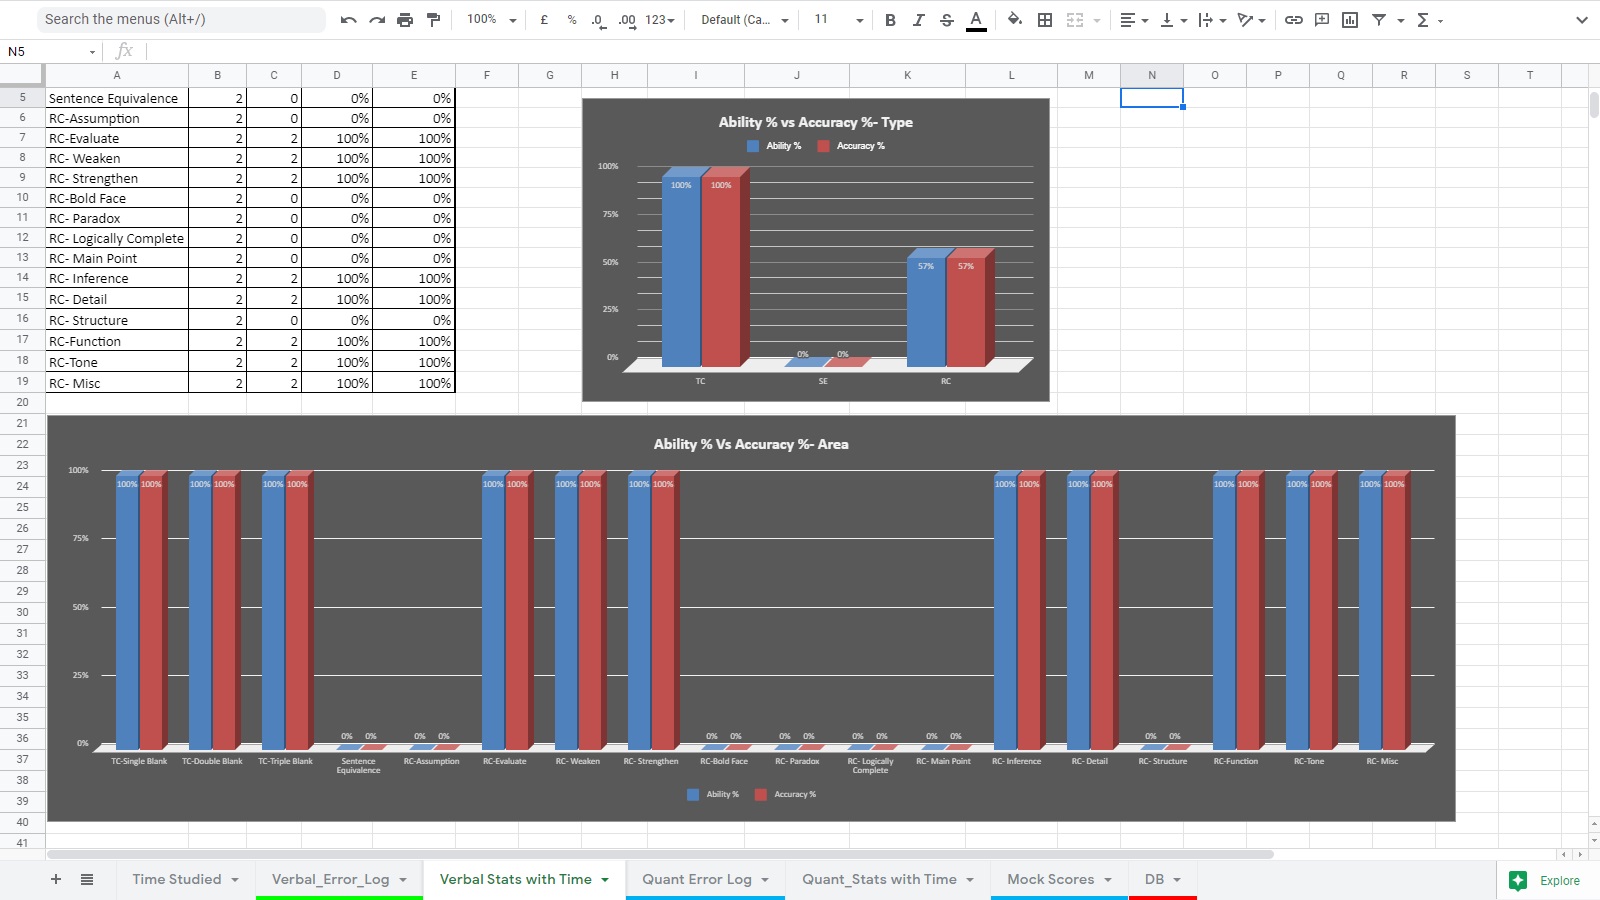Click the Explore button
This screenshot has width=1600, height=900.
click(x=1546, y=880)
